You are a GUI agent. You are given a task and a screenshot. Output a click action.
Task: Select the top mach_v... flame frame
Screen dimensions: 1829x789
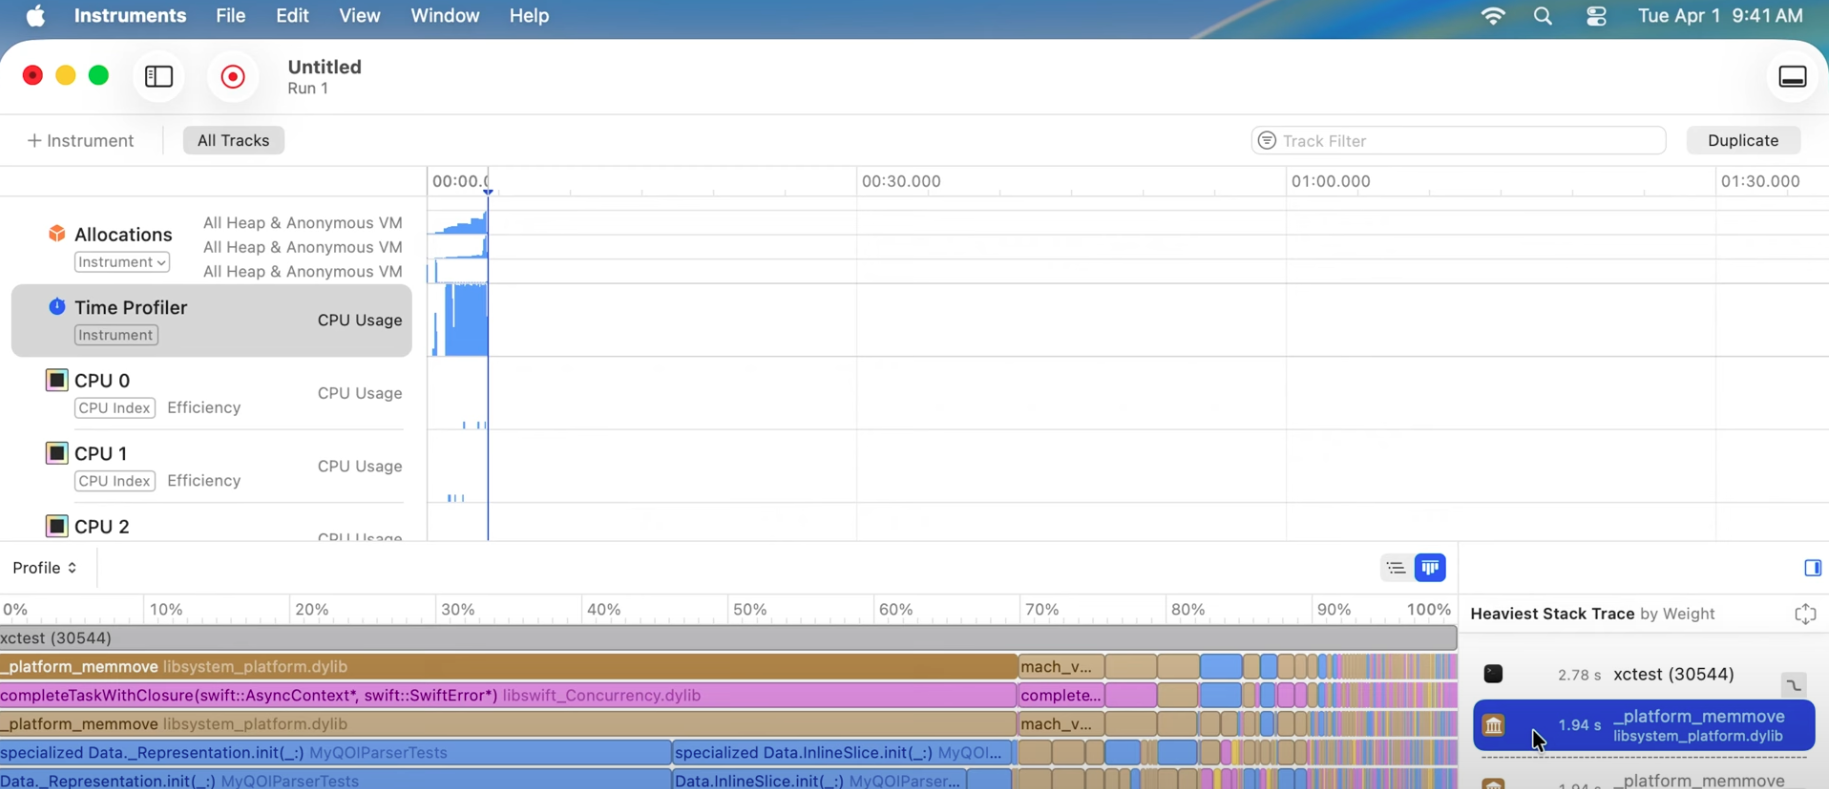(x=1061, y=666)
